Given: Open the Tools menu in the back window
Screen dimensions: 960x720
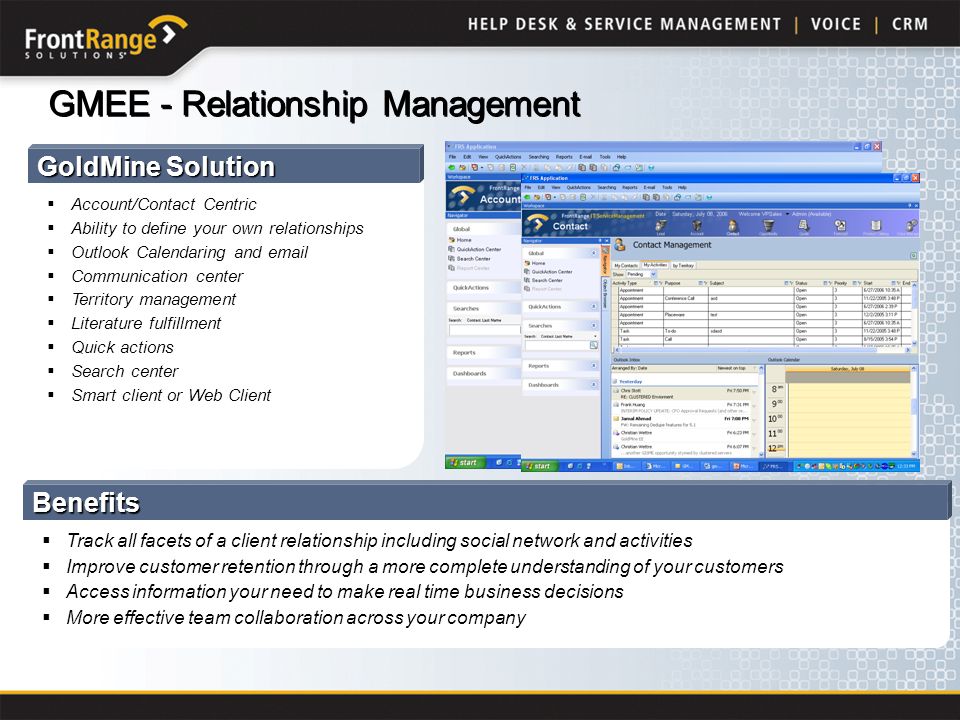Looking at the screenshot, I should tap(605, 157).
